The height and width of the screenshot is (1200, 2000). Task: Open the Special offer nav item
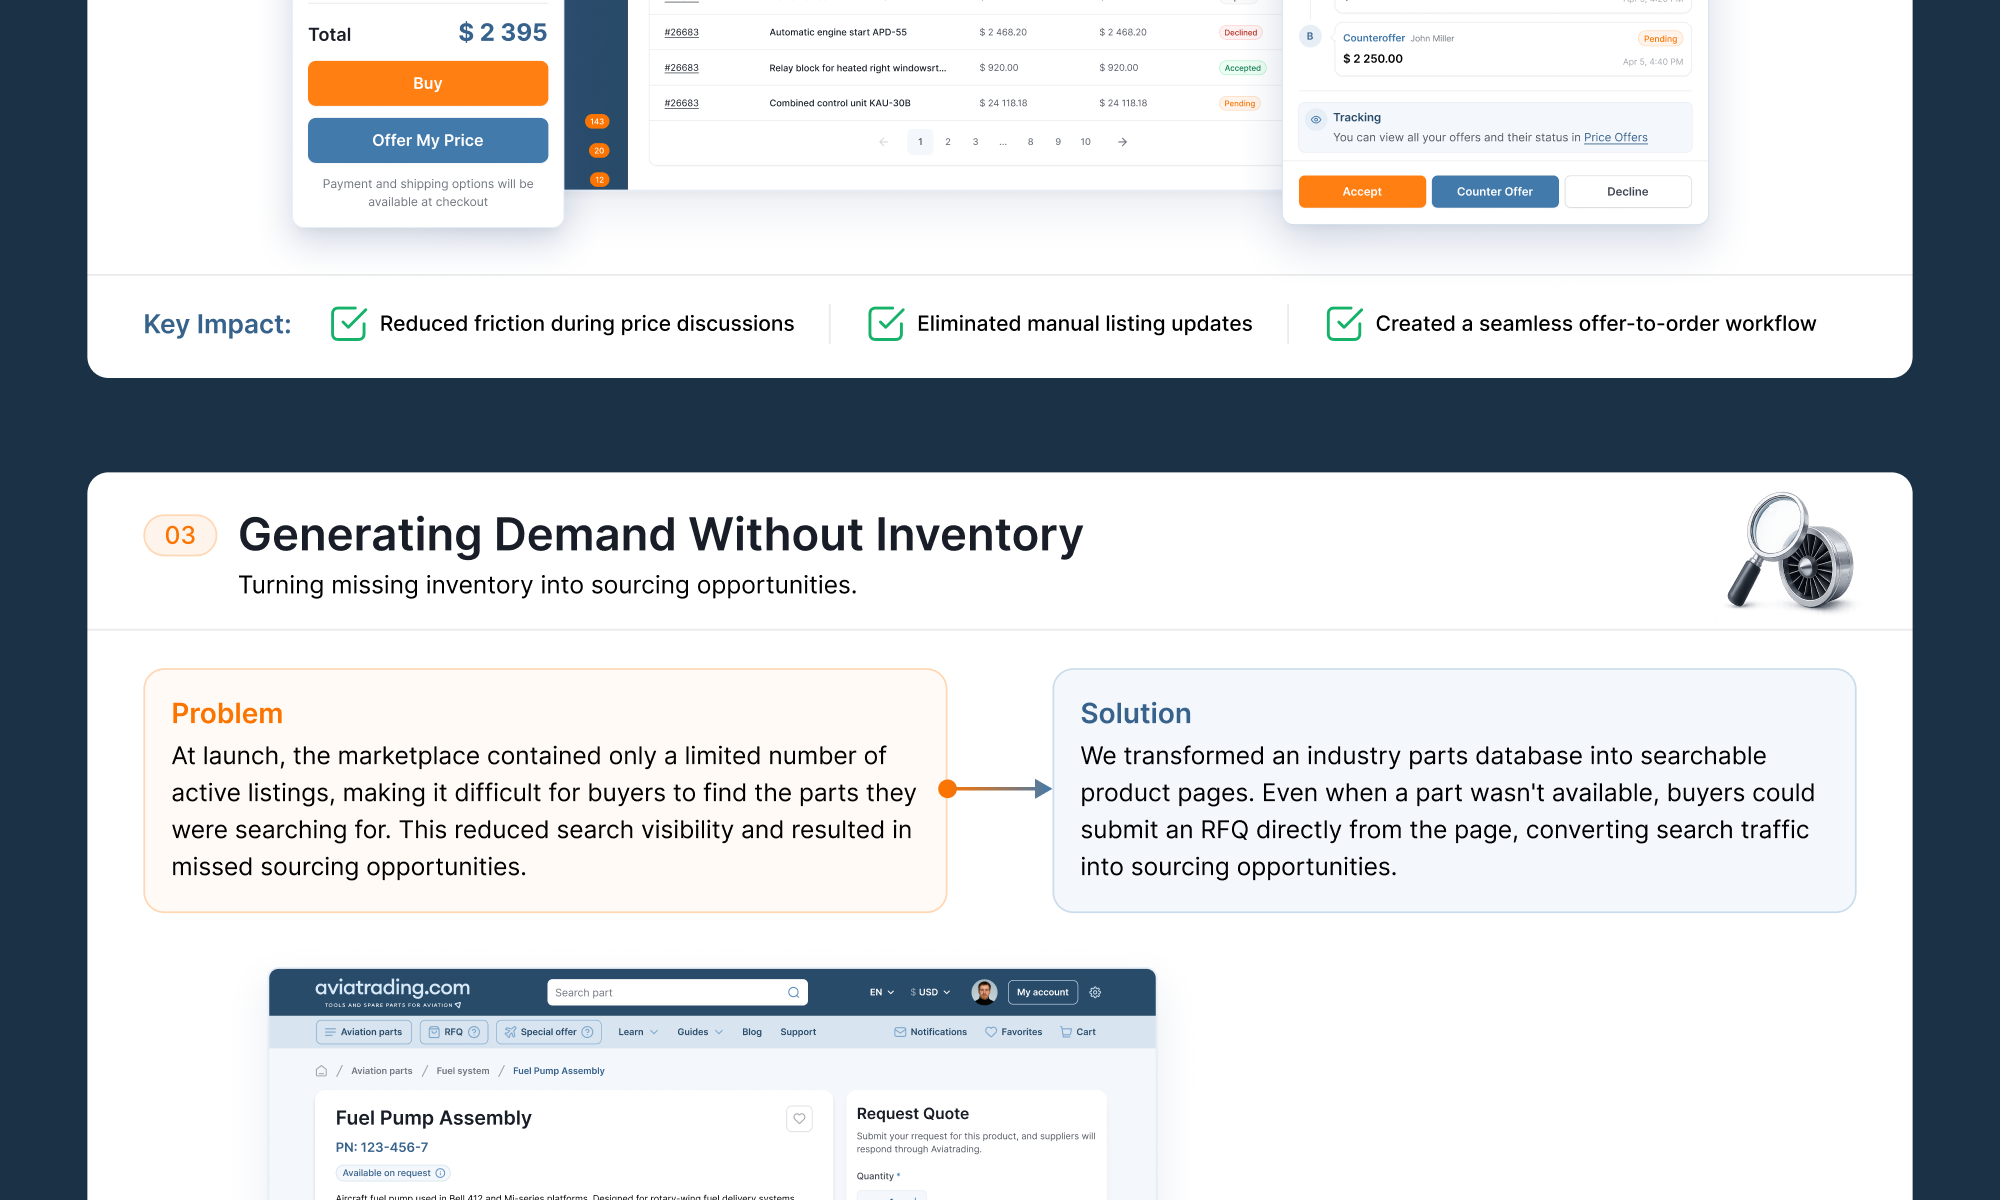[549, 1032]
